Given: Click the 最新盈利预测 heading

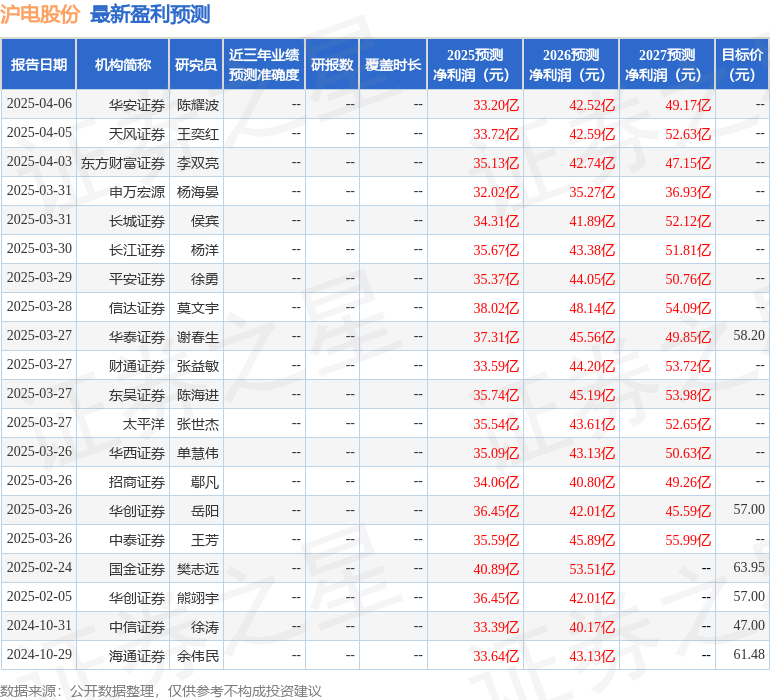Looking at the screenshot, I should click(150, 14).
